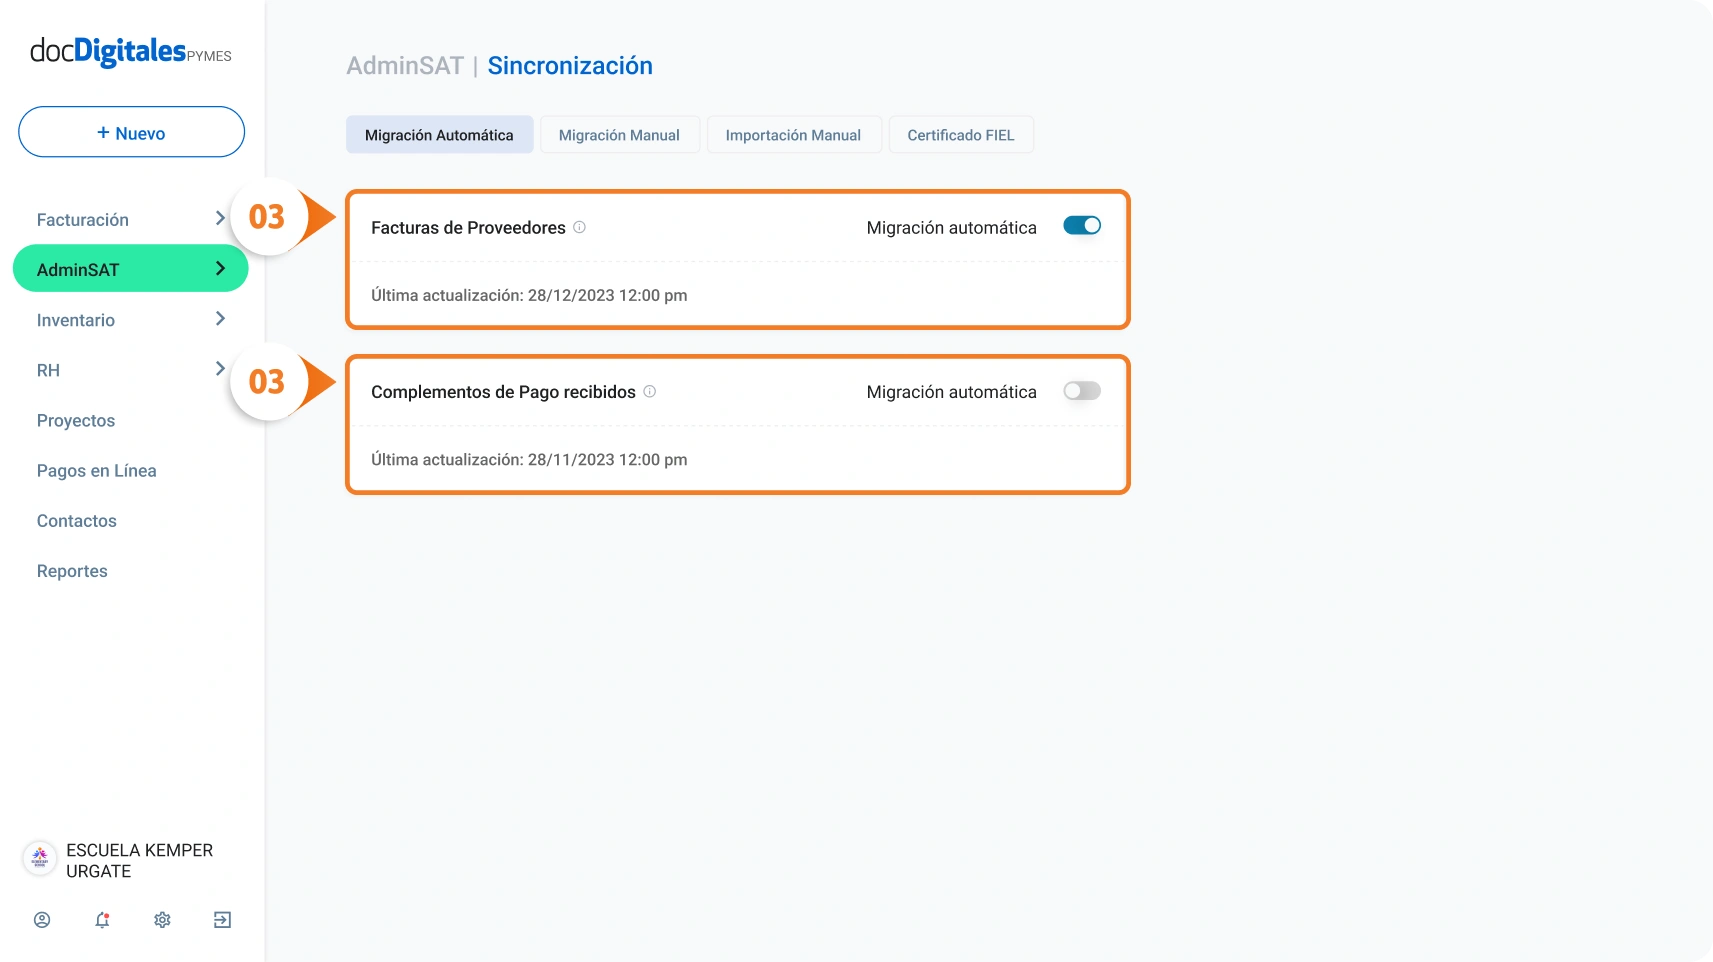Collapse the AdminSAT menu chevron
The width and height of the screenshot is (1713, 962).
220,269
